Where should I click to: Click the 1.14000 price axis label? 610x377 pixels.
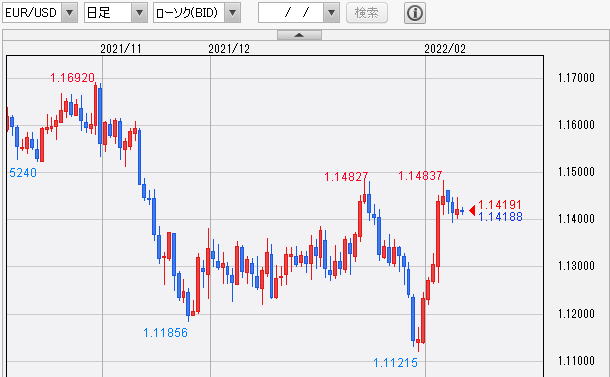(x=576, y=219)
